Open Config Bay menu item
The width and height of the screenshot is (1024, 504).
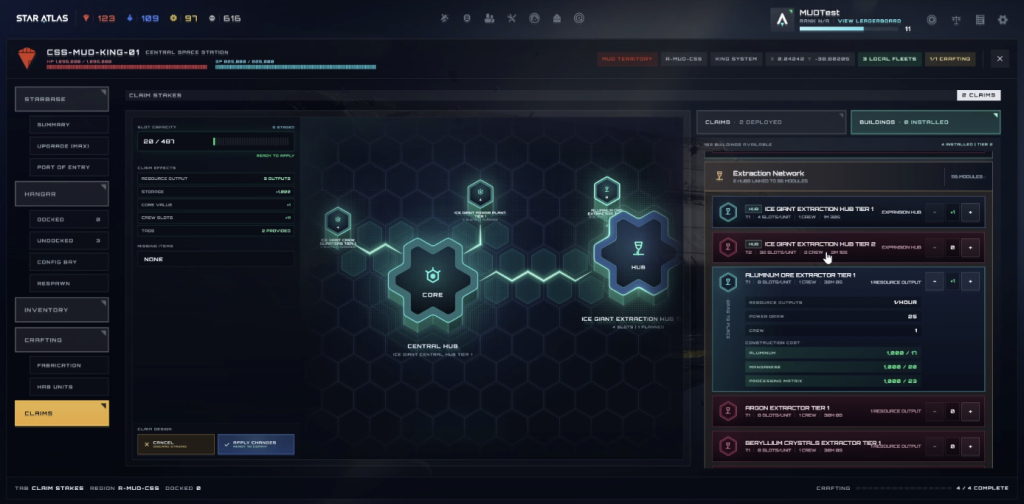(69, 262)
